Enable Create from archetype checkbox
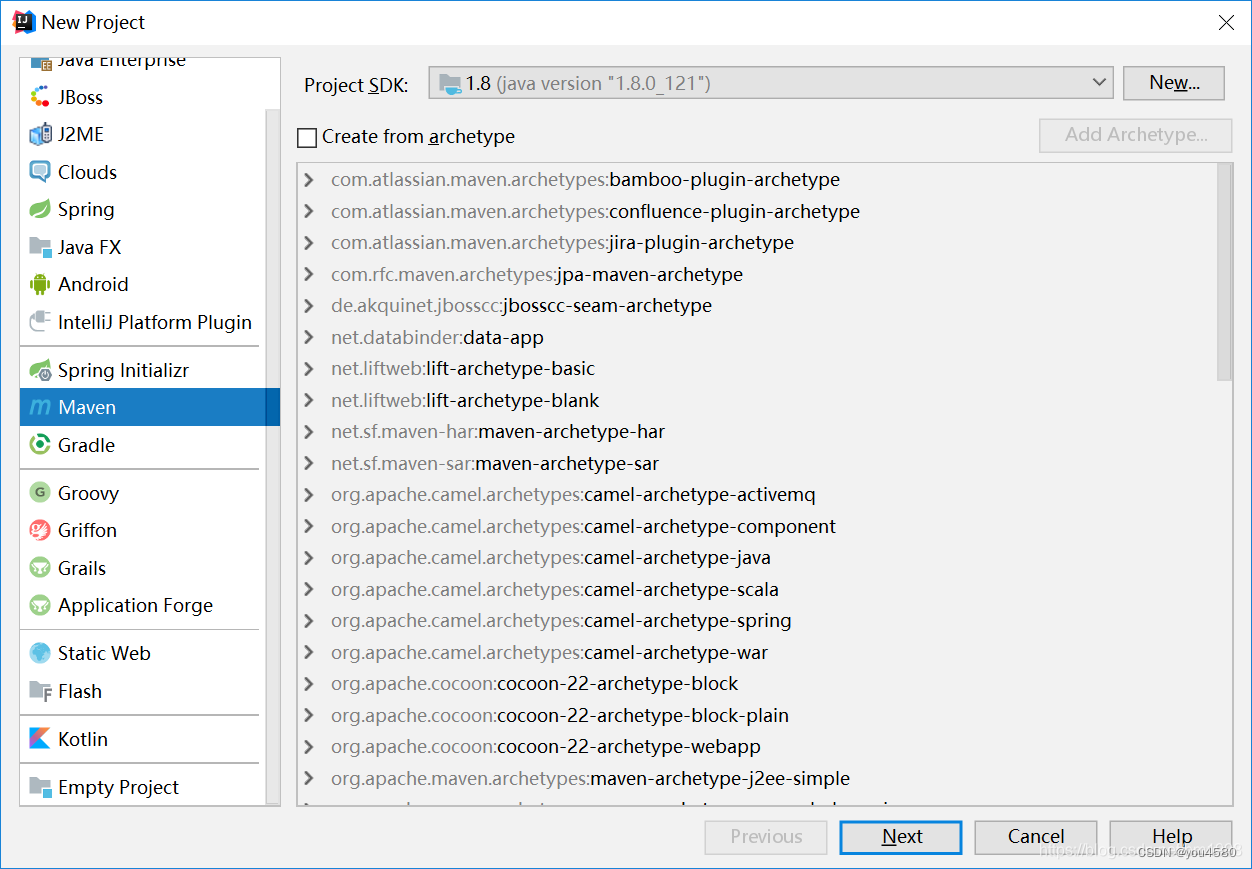1252x869 pixels. tap(307, 137)
